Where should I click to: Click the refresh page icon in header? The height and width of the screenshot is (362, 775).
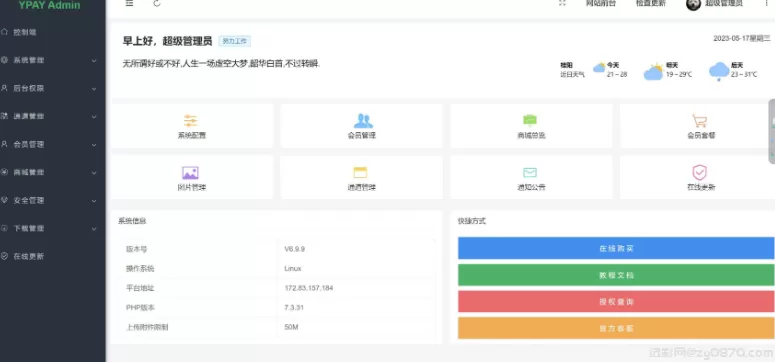[x=157, y=3]
